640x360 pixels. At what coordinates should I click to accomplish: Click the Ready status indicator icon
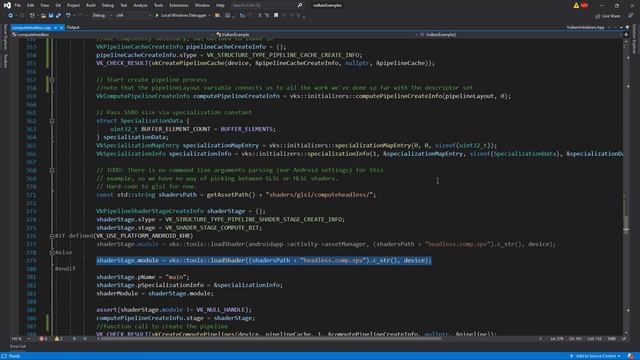click(4, 356)
